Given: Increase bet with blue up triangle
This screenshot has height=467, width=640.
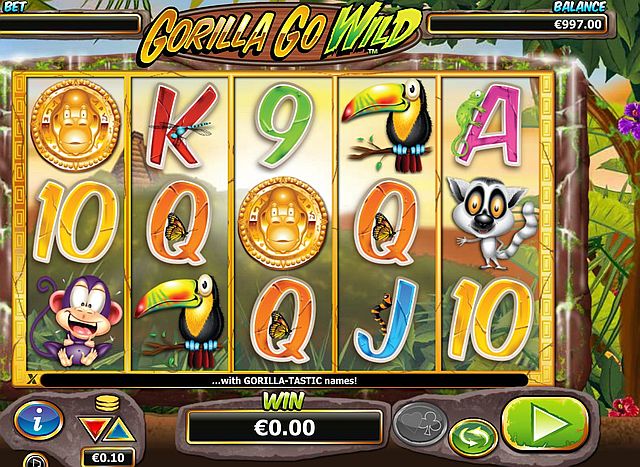Looking at the screenshot, I should click(119, 429).
